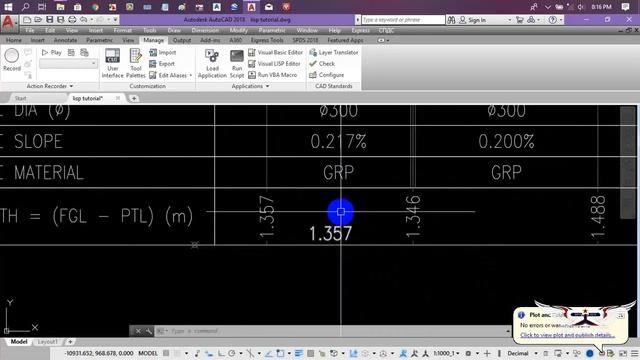Click the close X on command line
640x360 pixels.
pos(138,331)
